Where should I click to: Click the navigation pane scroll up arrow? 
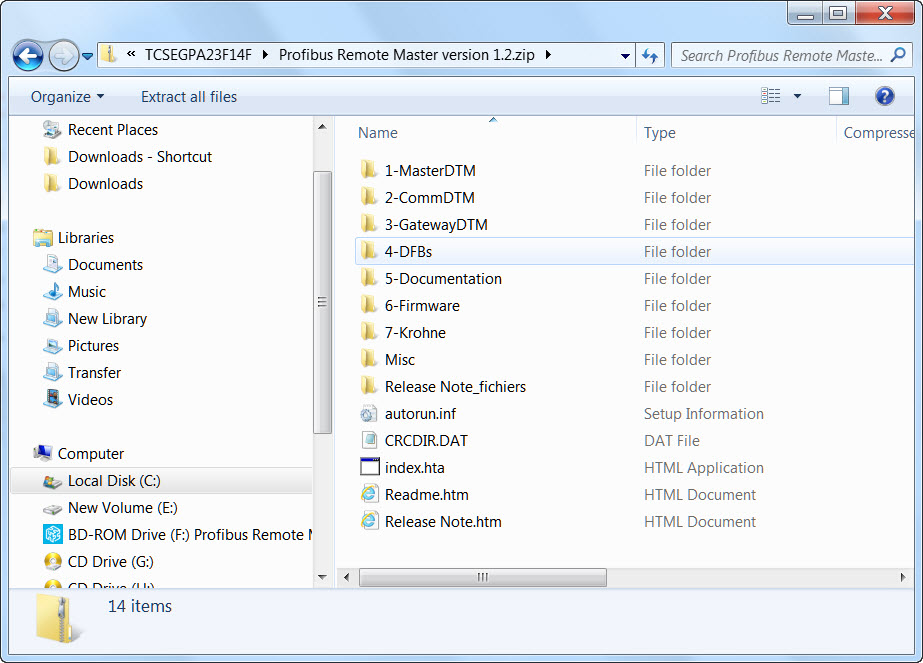(322, 127)
